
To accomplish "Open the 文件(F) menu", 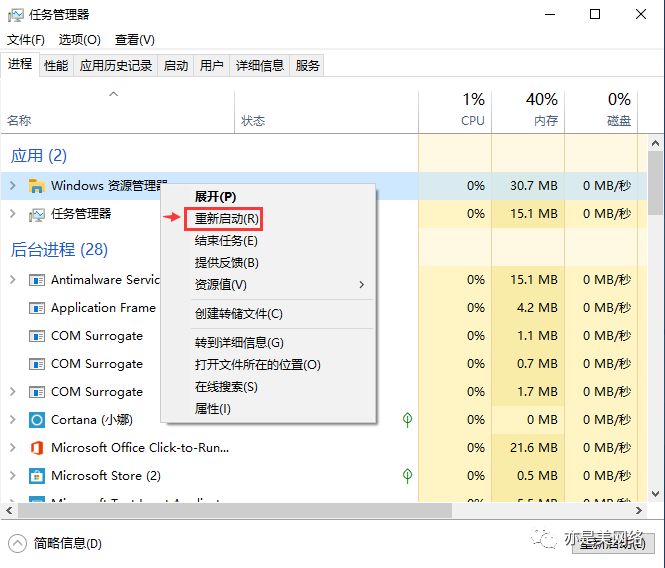I will 25,40.
